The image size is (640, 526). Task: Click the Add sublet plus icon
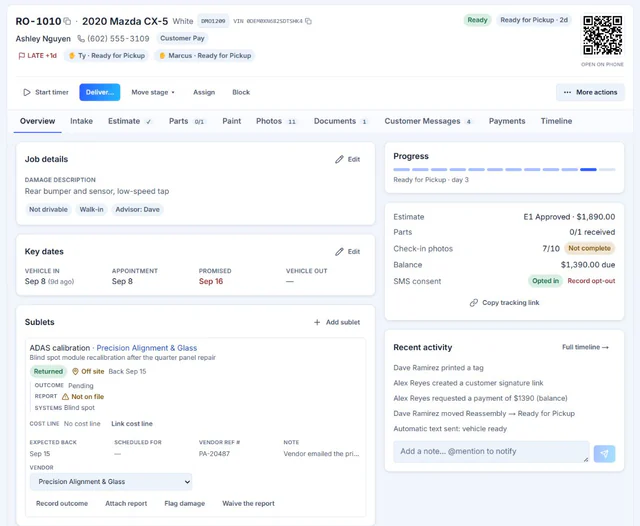click(317, 322)
